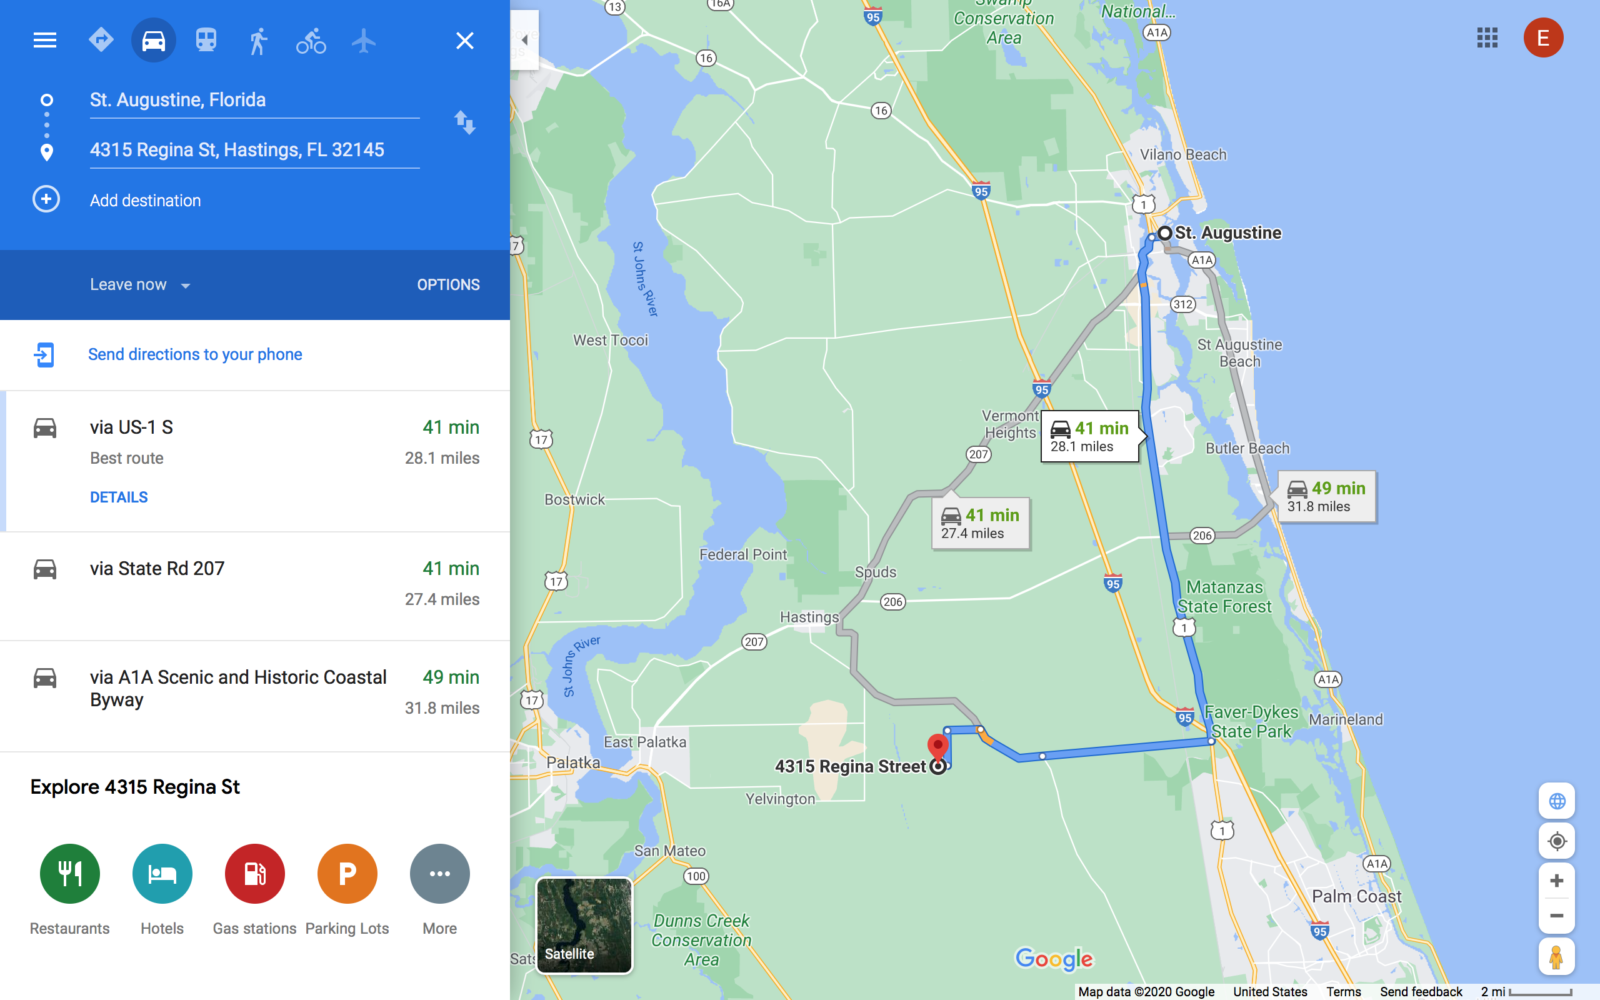Open DETAILS for US-1 S route
The width and height of the screenshot is (1600, 1000).
[119, 497]
